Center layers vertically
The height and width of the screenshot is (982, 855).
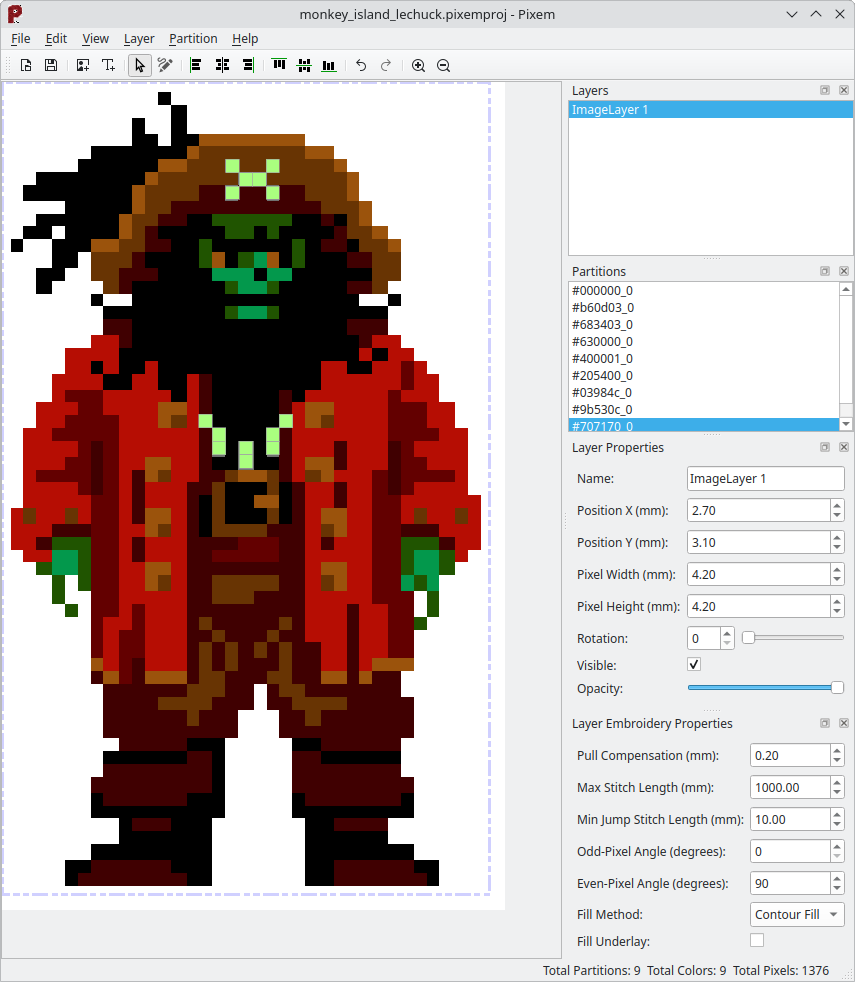[x=304, y=65]
